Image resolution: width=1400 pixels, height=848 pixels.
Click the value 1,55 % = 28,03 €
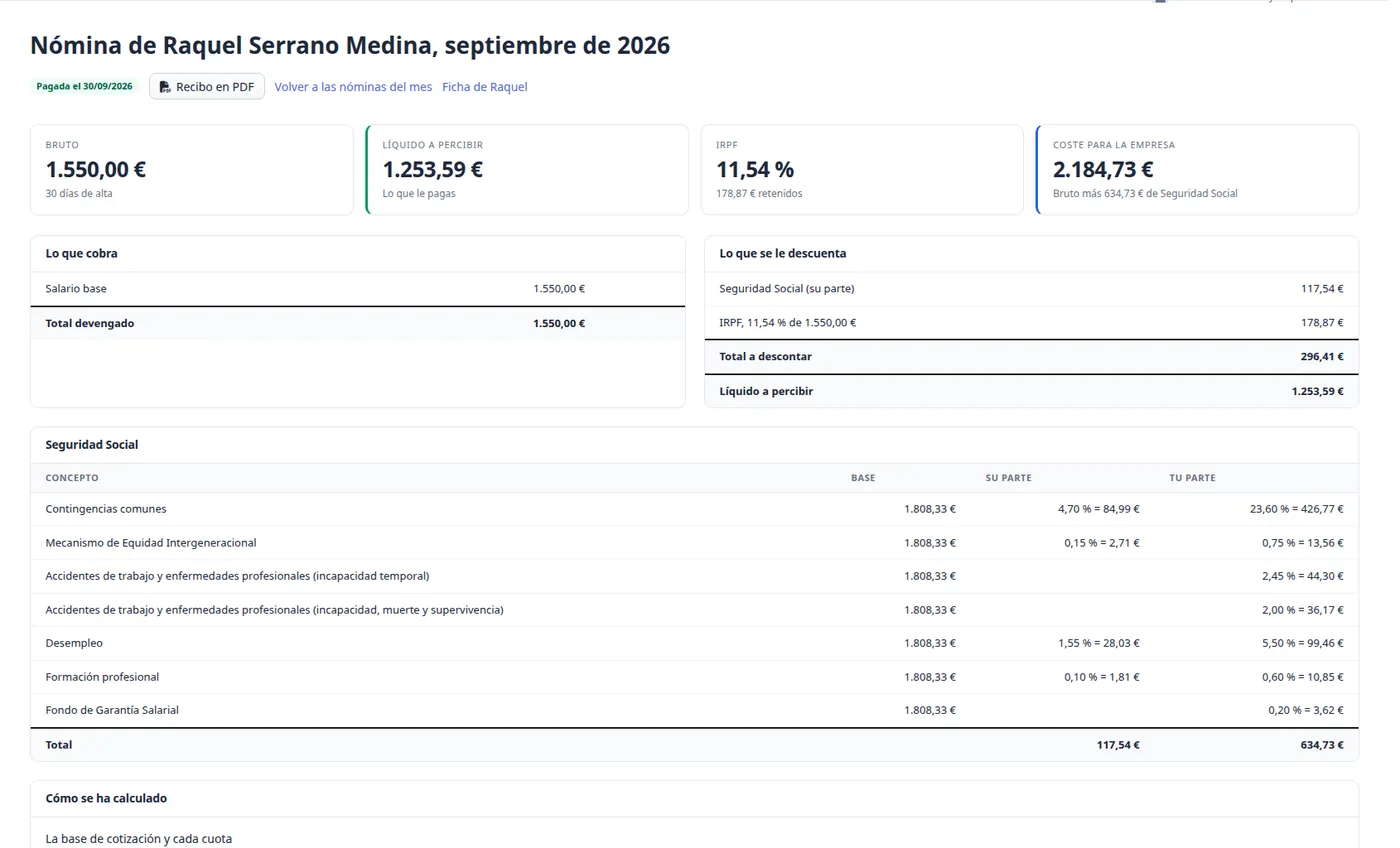(x=1099, y=643)
